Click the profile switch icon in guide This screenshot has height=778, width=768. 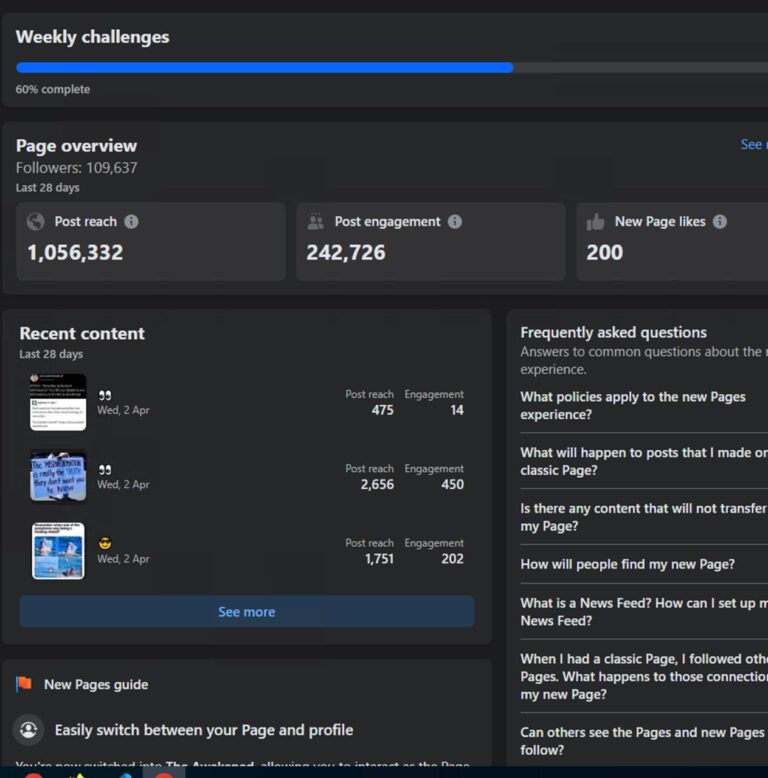point(29,729)
